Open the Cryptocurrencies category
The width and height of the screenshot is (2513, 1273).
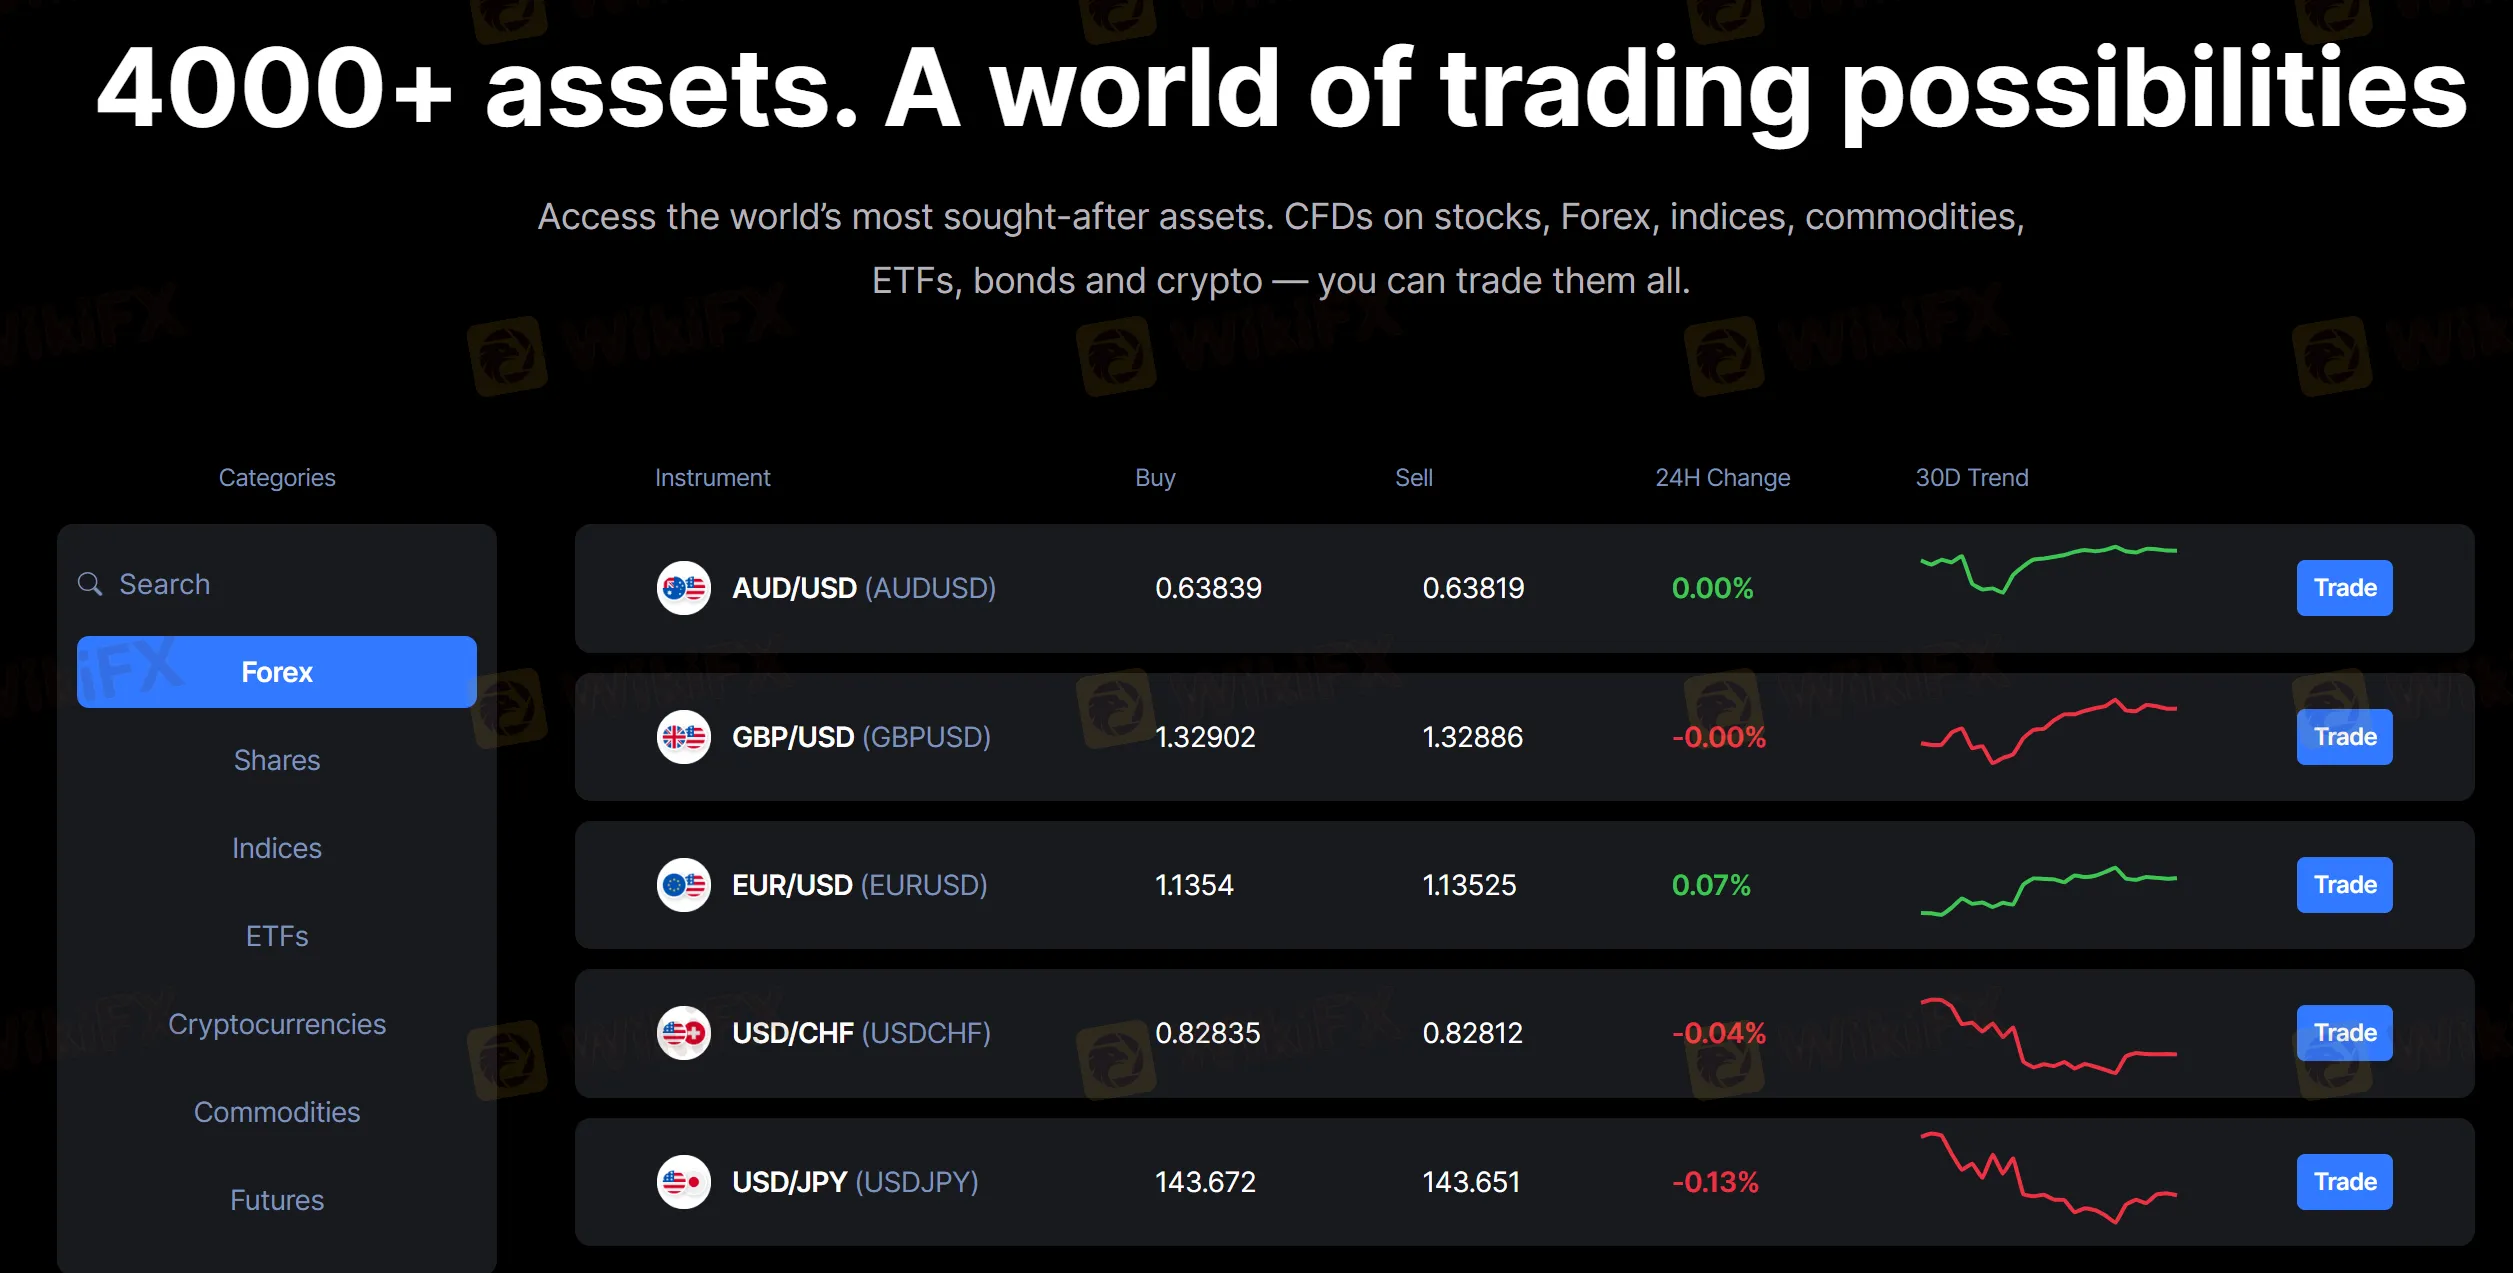click(x=277, y=1024)
